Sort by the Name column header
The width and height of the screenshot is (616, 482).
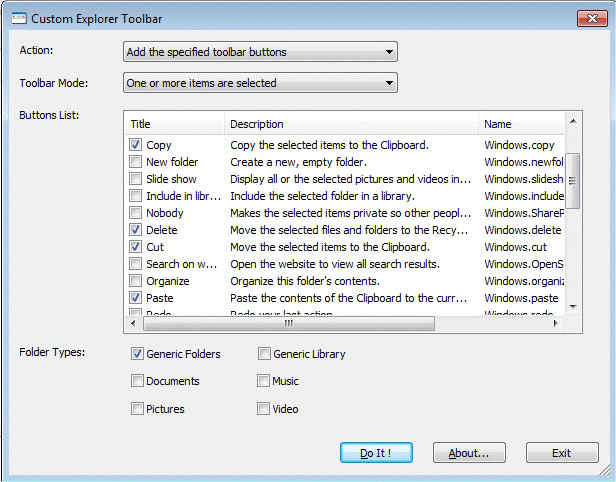[521, 124]
